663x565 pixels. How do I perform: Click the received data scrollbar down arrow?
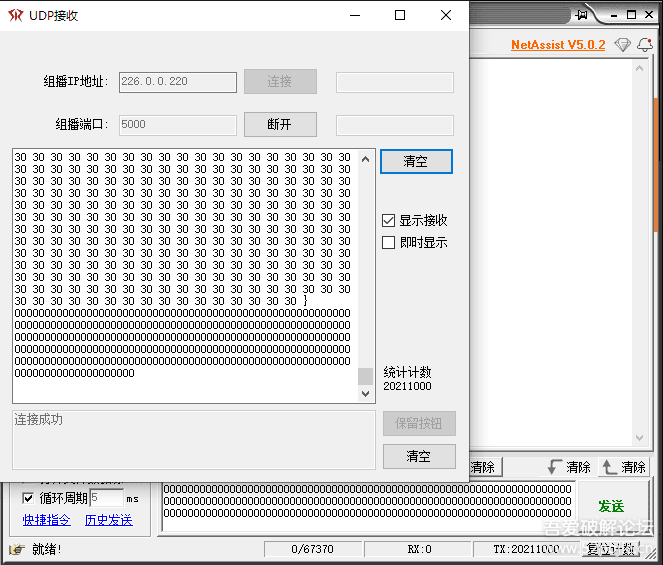[x=366, y=393]
